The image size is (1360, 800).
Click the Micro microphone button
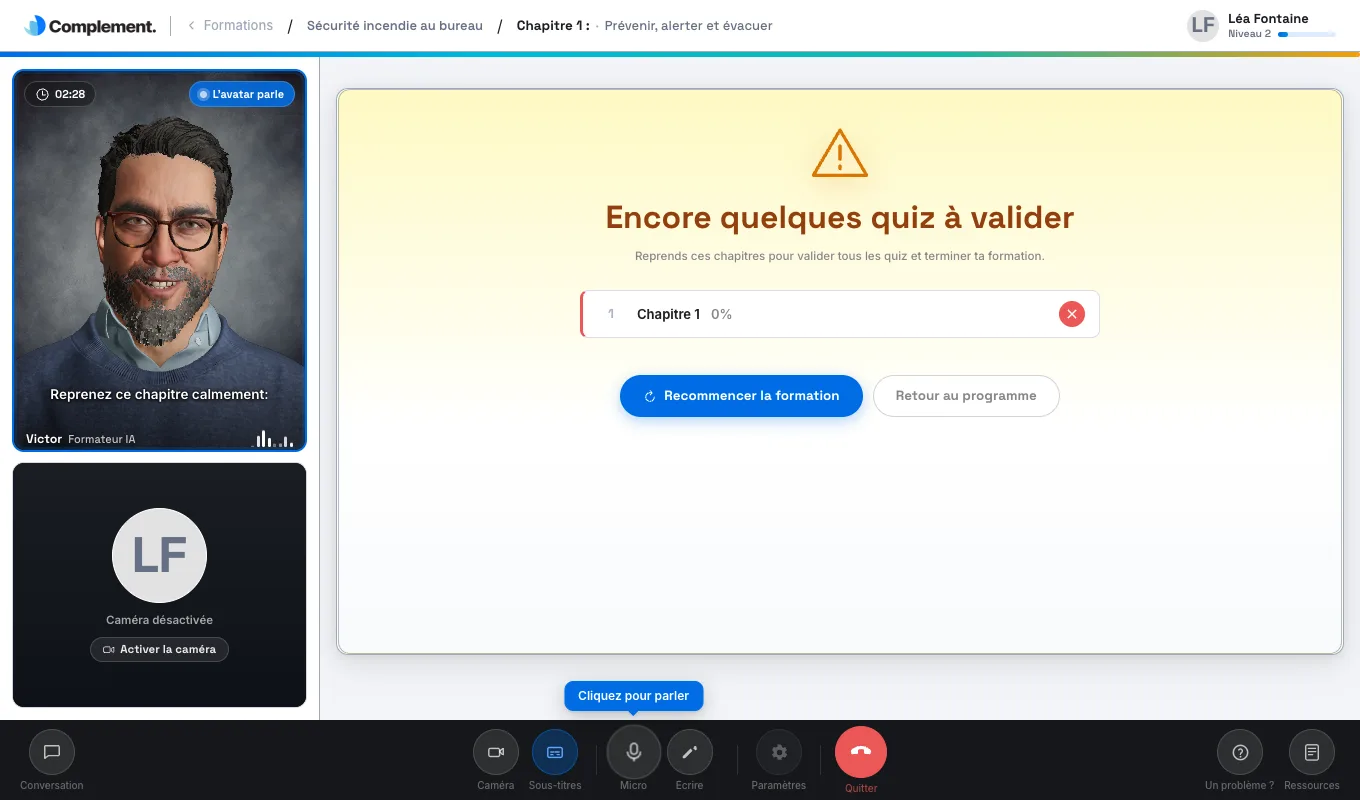pos(633,752)
